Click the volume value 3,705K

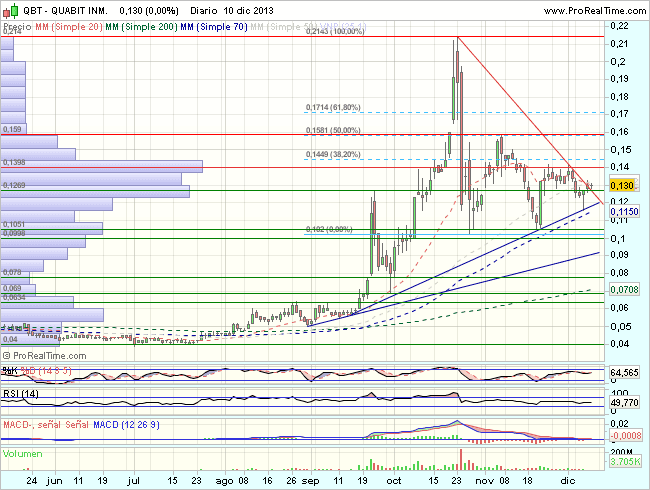pos(625,461)
